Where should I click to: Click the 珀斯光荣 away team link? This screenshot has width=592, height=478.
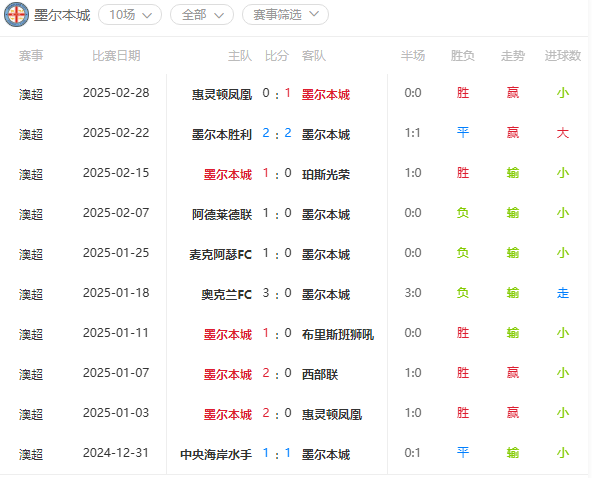click(x=326, y=174)
